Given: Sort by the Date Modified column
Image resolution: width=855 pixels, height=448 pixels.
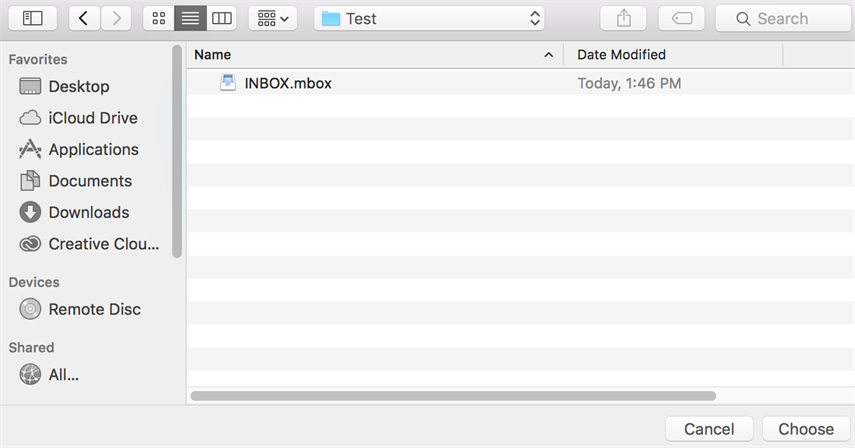Looking at the screenshot, I should [x=673, y=55].
